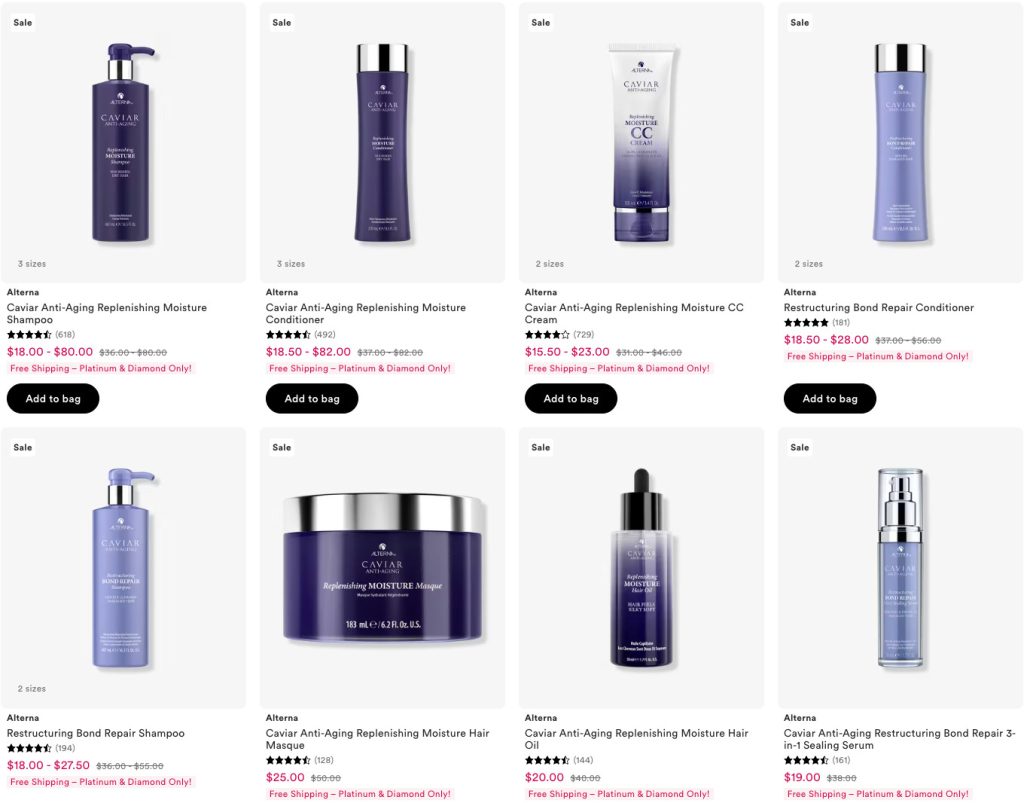Add Caviar Replenishing Moisture Shampoo to bag
The image size is (1024, 803).
tap(53, 398)
